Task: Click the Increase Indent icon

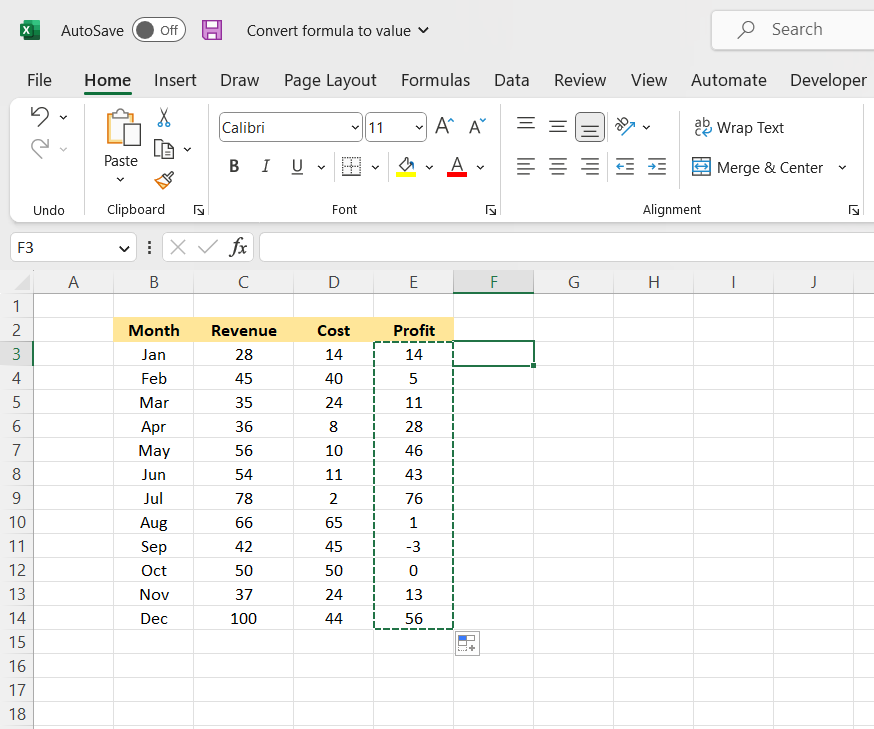Action: tap(656, 167)
